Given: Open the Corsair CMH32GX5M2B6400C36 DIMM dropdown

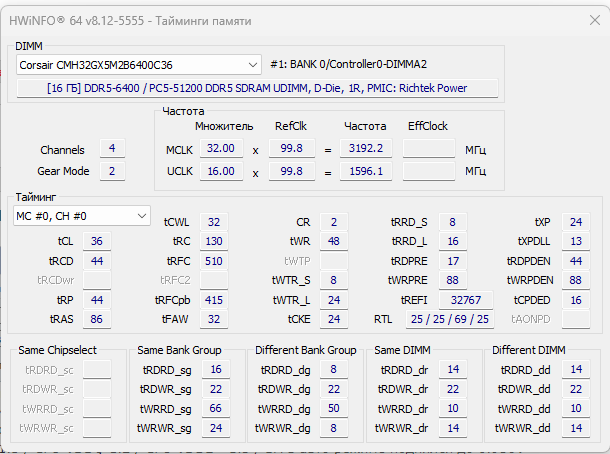Looking at the screenshot, I should 138,65.
